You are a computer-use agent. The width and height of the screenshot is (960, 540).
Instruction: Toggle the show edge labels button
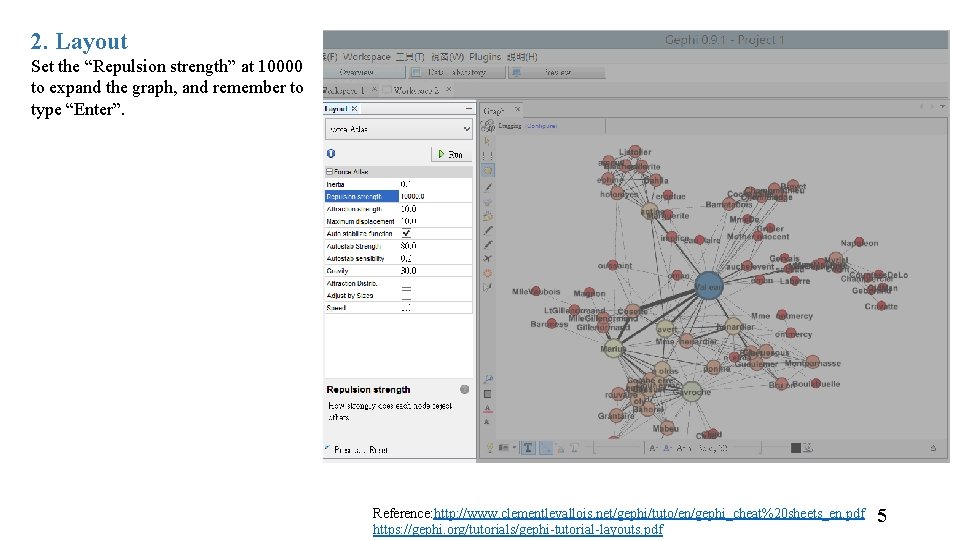pyautogui.click(x=574, y=448)
